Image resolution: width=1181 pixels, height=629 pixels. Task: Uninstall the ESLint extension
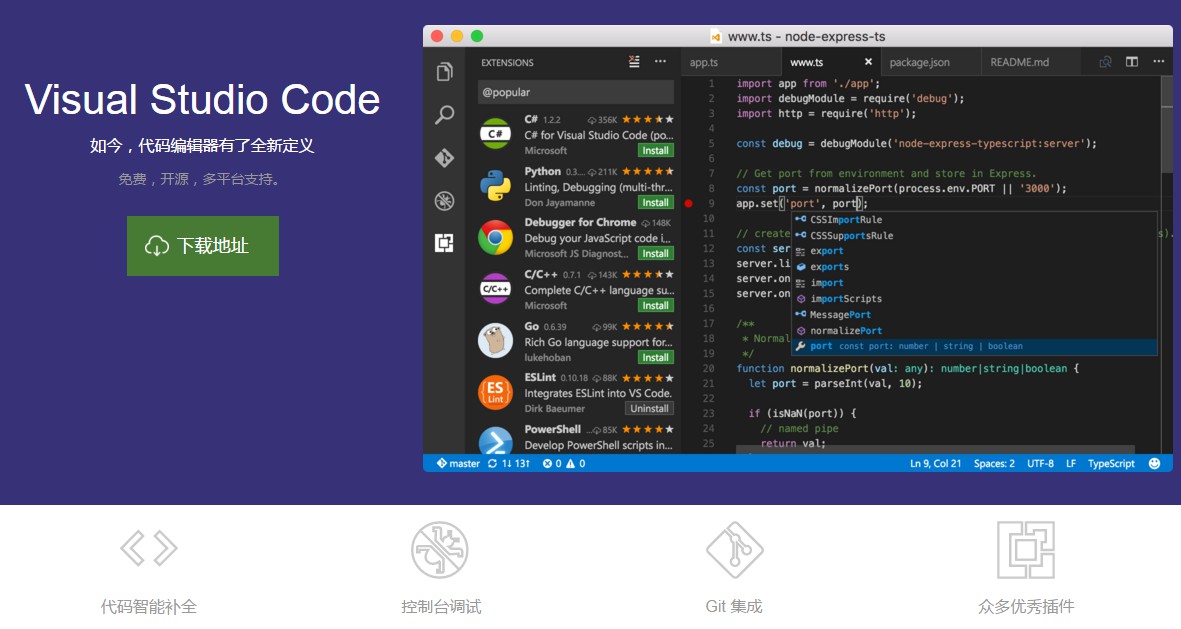[649, 409]
